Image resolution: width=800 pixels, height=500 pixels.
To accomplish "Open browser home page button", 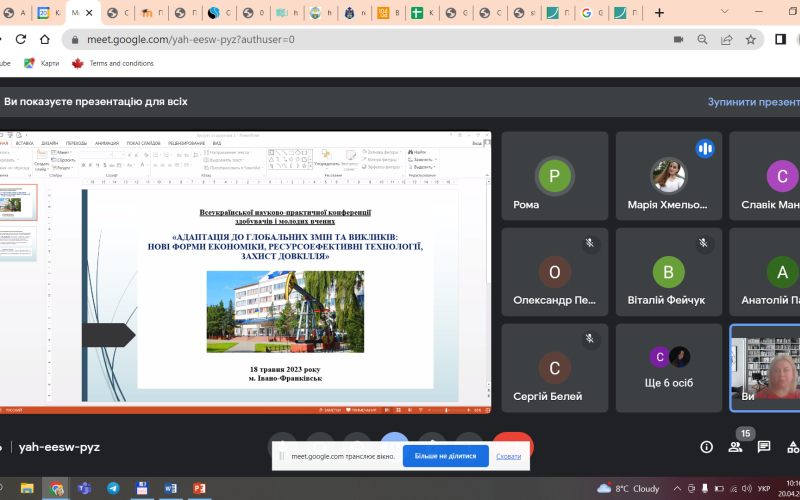I will coord(45,39).
